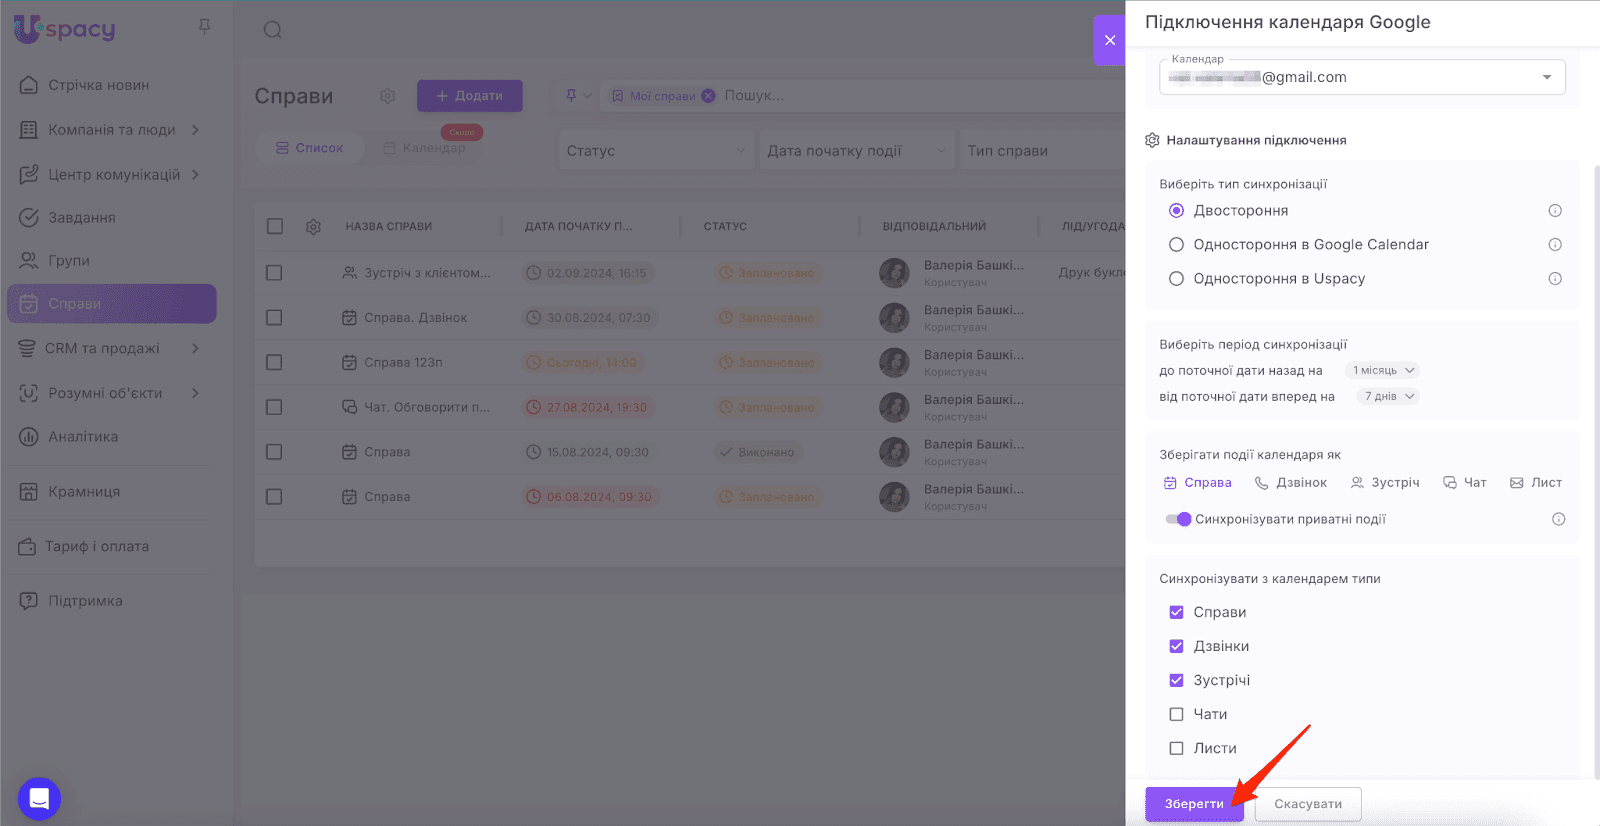Image resolution: width=1600 pixels, height=826 pixels.
Task: Check the Листи sync type checkbox
Action: (1176, 749)
